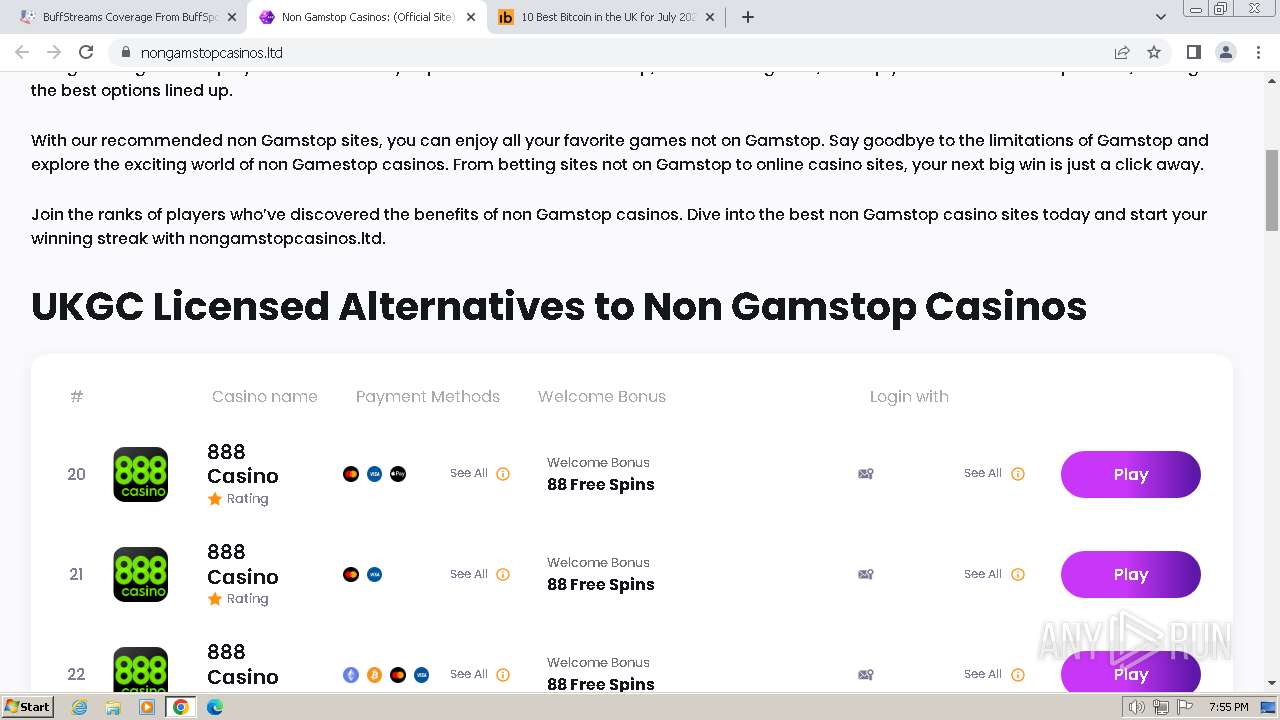The height and width of the screenshot is (720, 1280).
Task: Click the volume icon in system tray
Action: pyautogui.click(x=1137, y=707)
